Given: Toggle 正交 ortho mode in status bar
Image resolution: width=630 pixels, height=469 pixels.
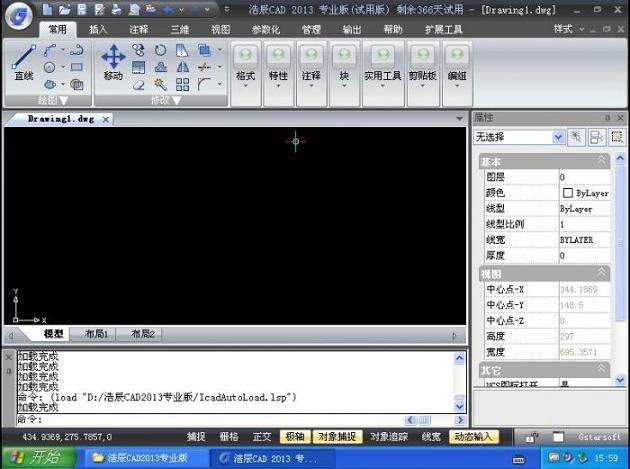Looking at the screenshot, I should point(262,437).
